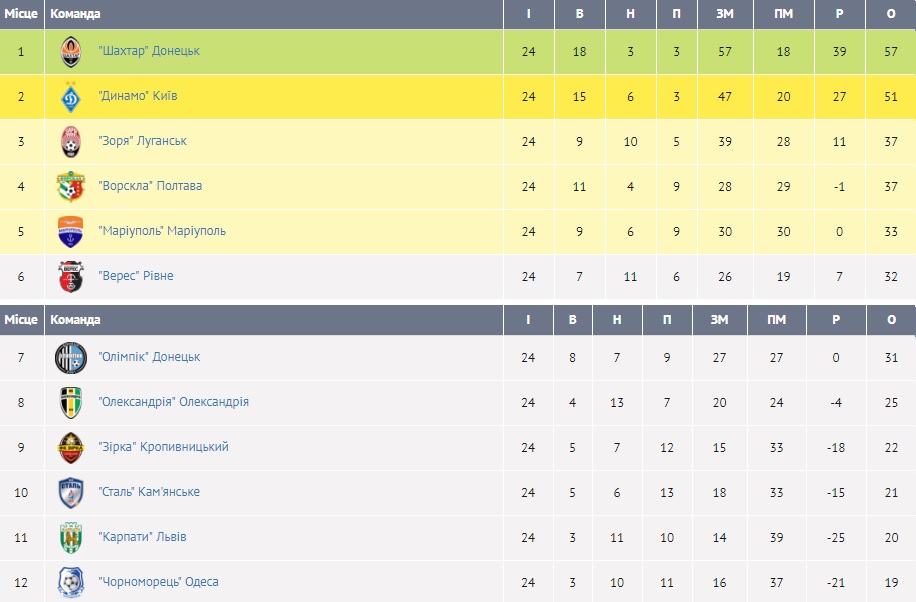Click the Karpaty Lviv club emblem

(70, 537)
